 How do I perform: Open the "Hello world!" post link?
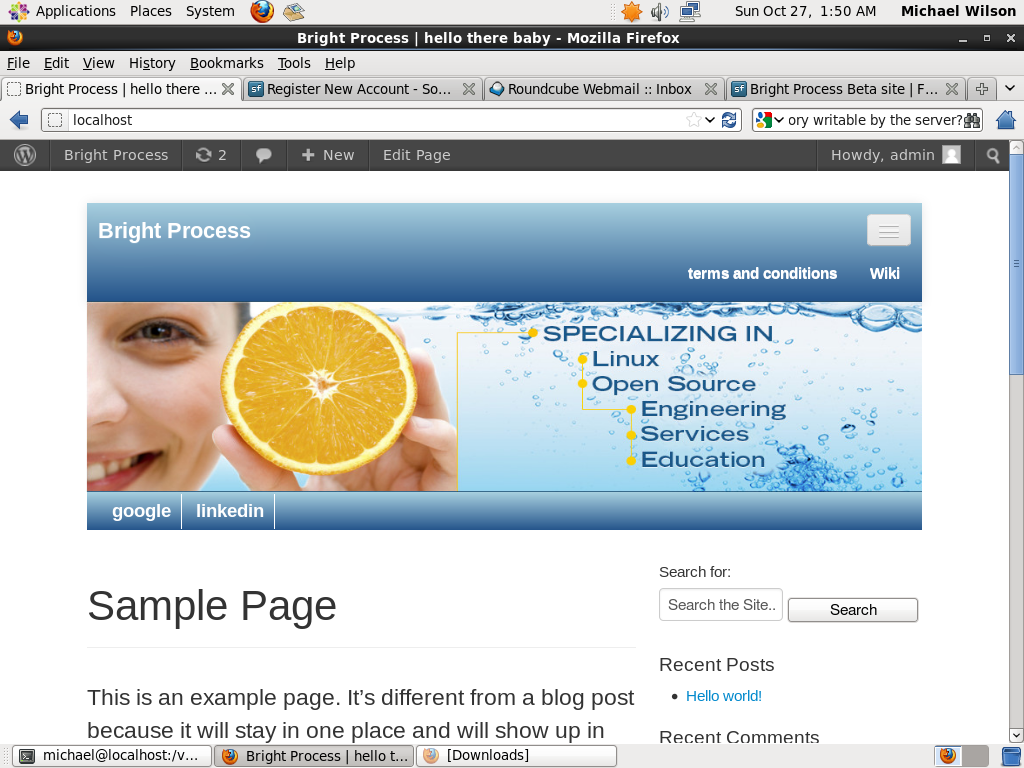(x=723, y=696)
